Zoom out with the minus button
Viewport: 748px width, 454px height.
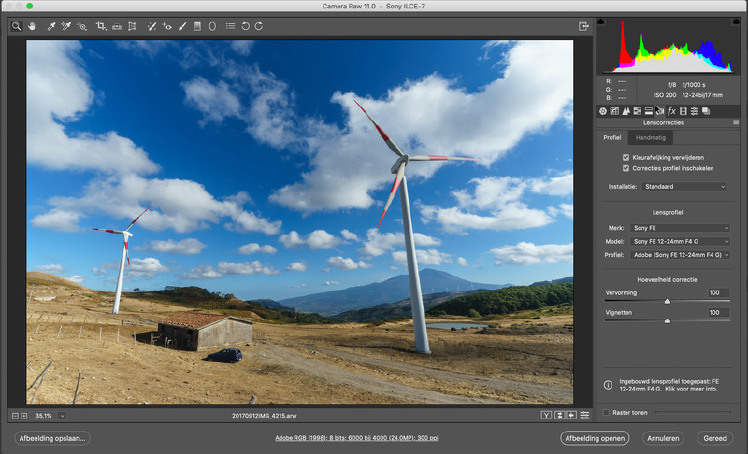tap(15, 416)
